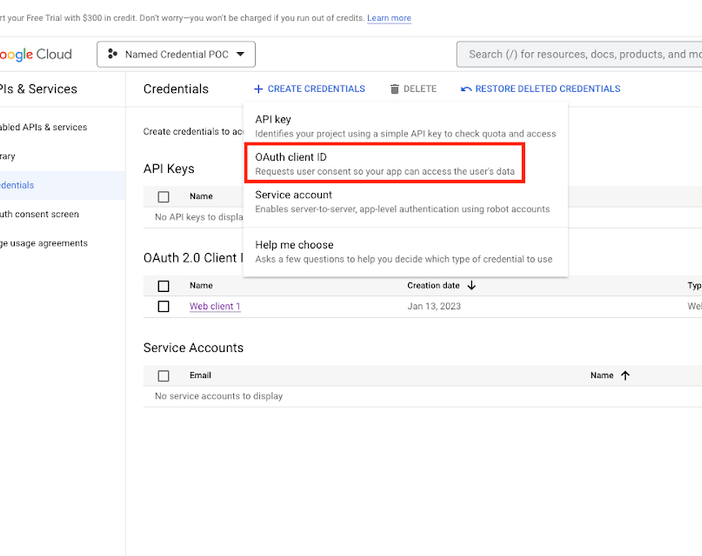
Task: Click RESTORE DELETED CREDENTIALS button
Action: pyautogui.click(x=540, y=89)
